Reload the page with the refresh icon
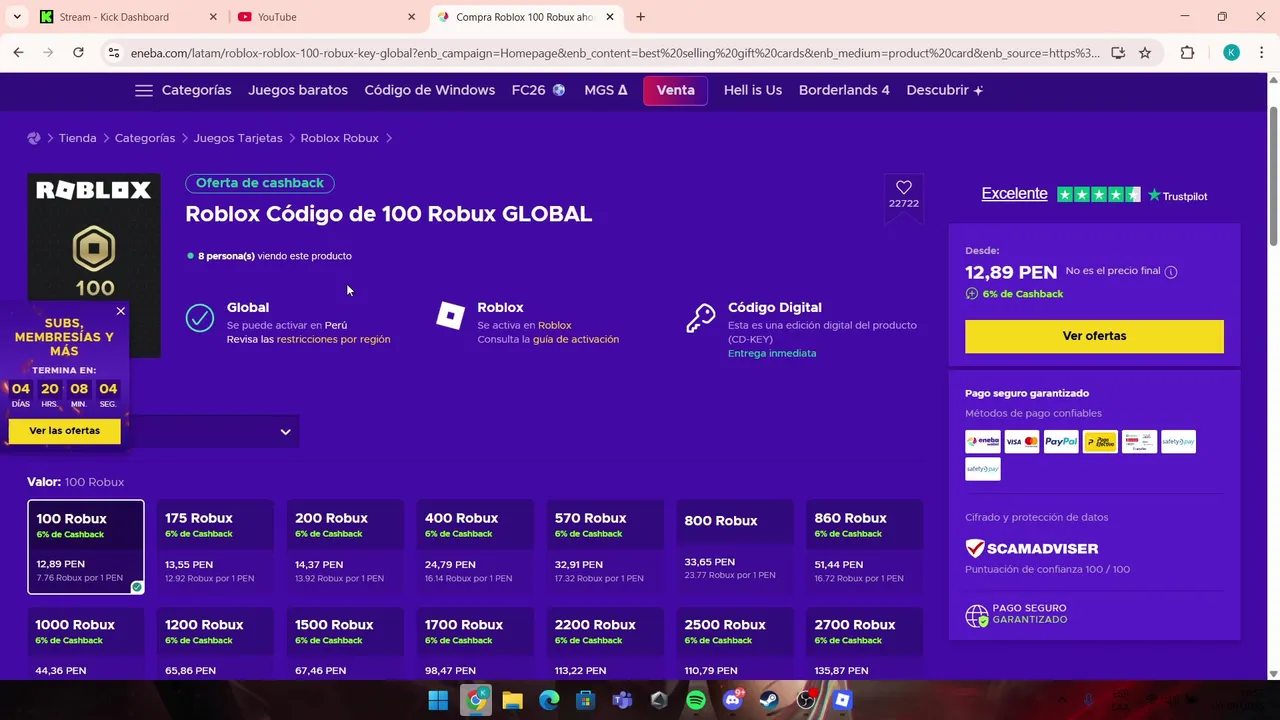Image resolution: width=1280 pixels, height=720 pixels. 78,53
